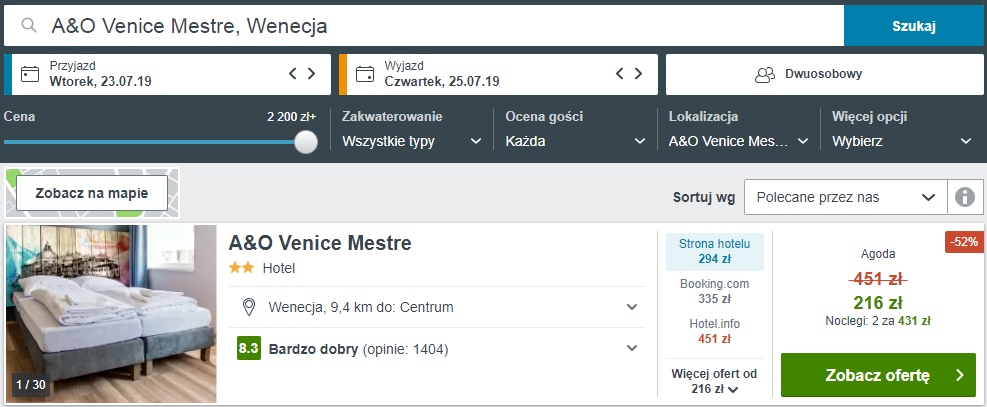Click Zobacz na mapie button
This screenshot has width=987, height=407.
tap(92, 193)
